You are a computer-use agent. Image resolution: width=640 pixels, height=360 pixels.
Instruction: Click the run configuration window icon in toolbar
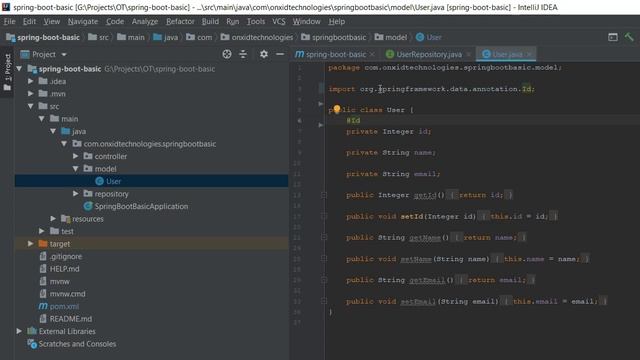tap(613, 37)
